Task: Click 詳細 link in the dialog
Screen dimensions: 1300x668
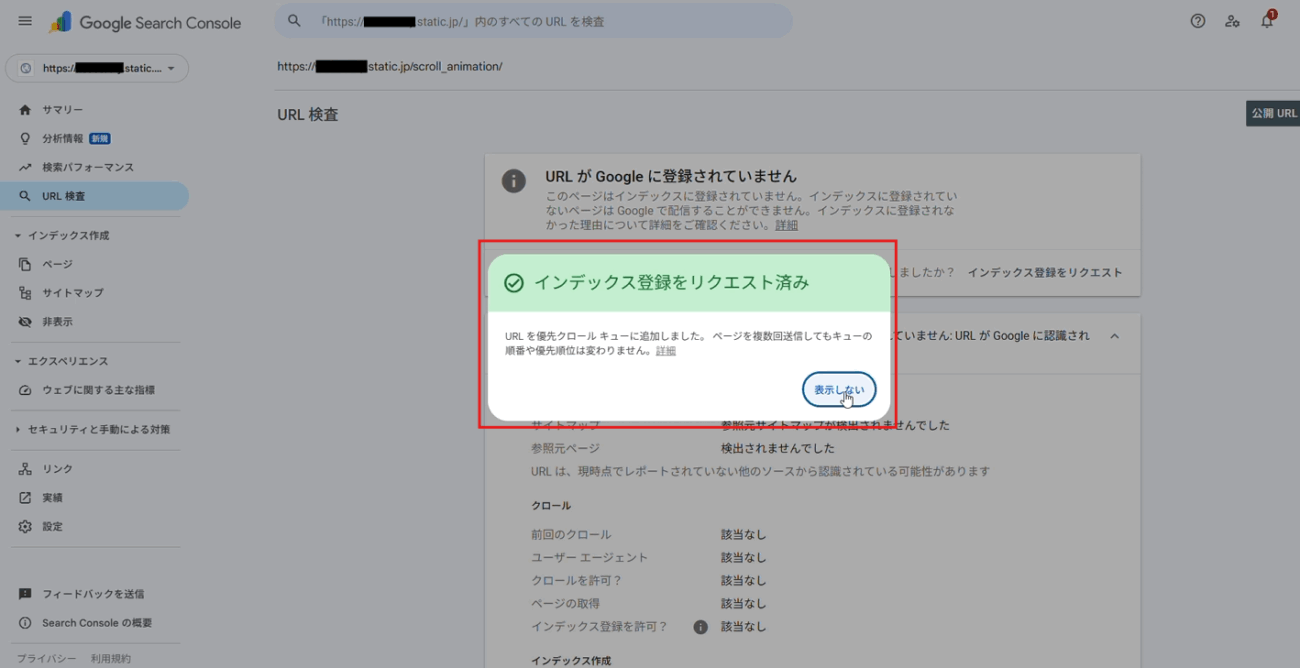Action: (x=665, y=352)
